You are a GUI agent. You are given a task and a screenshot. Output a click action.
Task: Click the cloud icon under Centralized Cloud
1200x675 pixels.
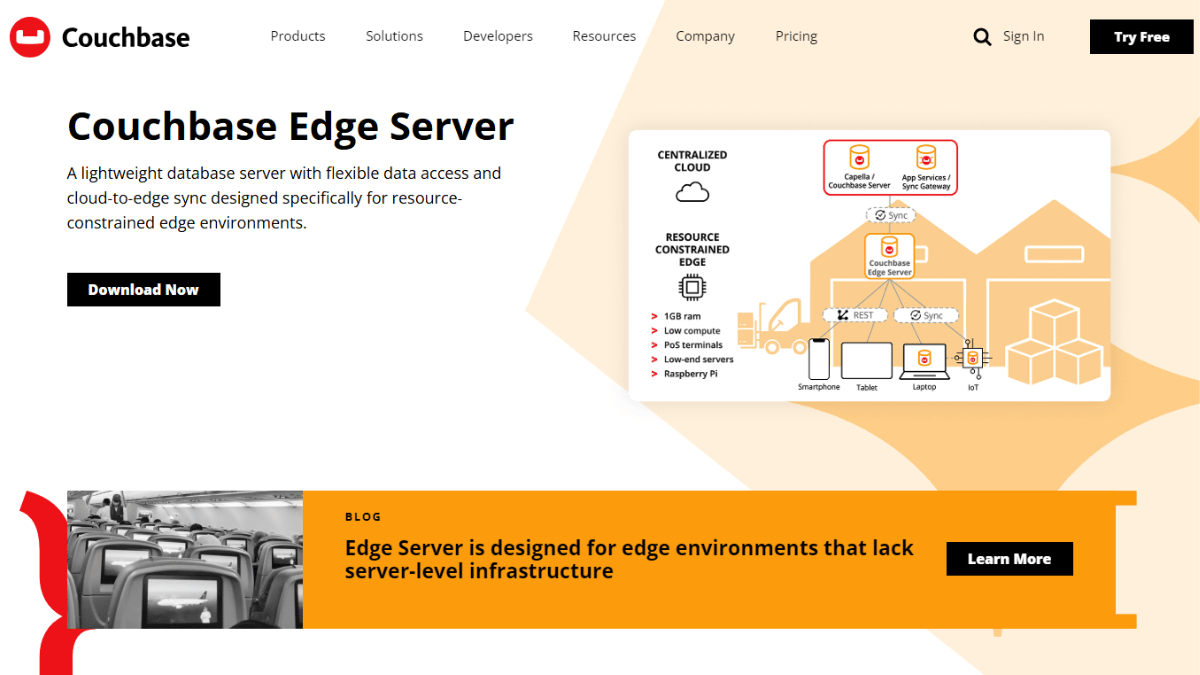point(692,192)
